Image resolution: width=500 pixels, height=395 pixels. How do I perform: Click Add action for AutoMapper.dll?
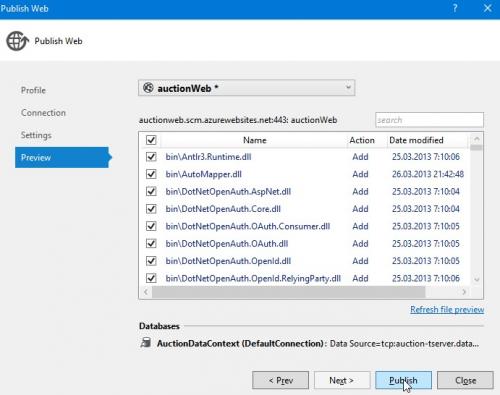360,174
